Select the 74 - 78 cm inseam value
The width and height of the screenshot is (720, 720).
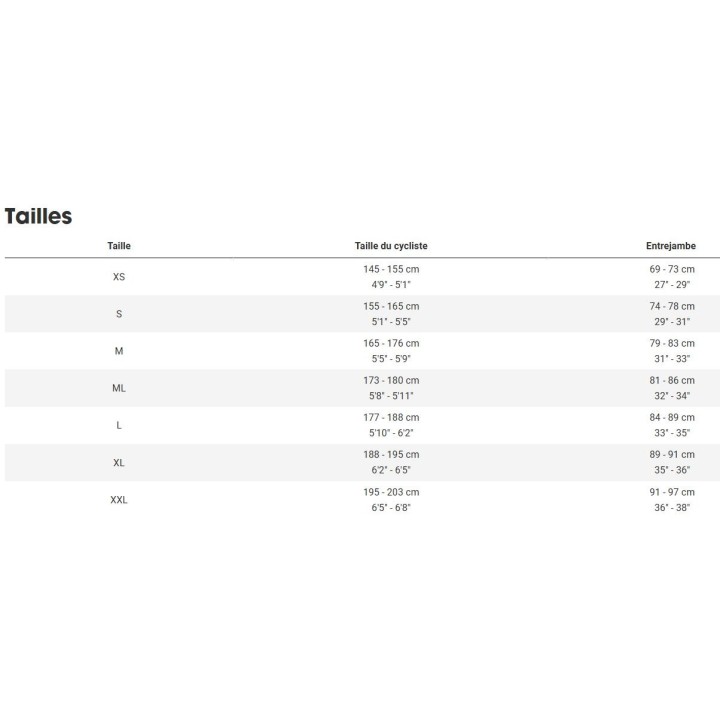(x=670, y=307)
